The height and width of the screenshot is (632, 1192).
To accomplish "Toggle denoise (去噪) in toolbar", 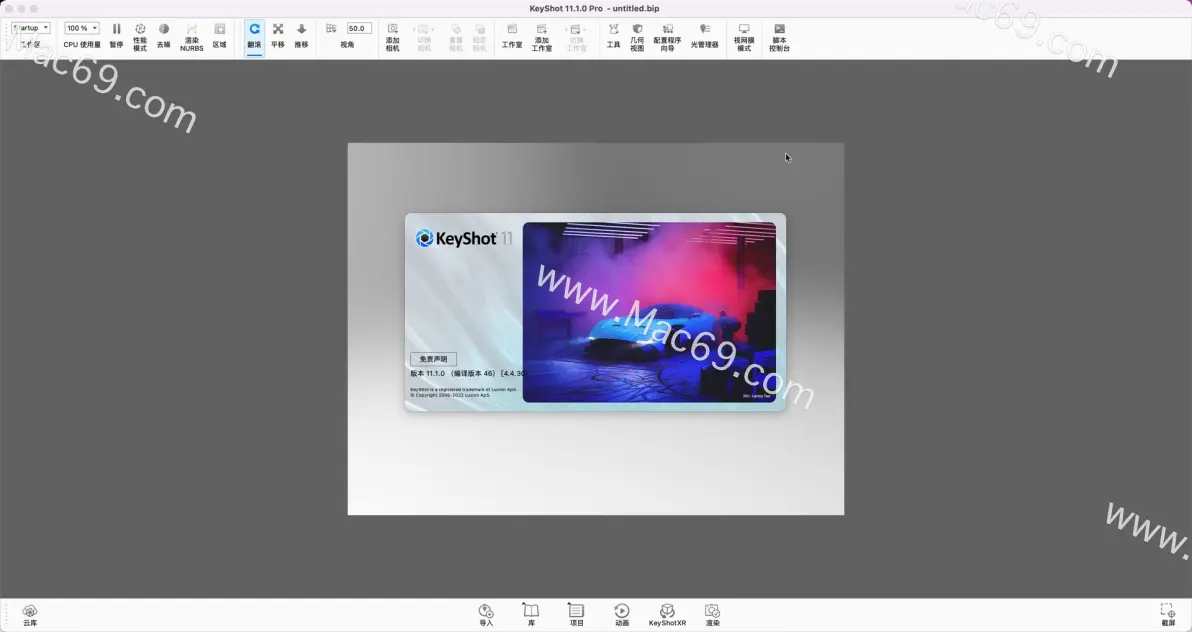I will (x=163, y=36).
